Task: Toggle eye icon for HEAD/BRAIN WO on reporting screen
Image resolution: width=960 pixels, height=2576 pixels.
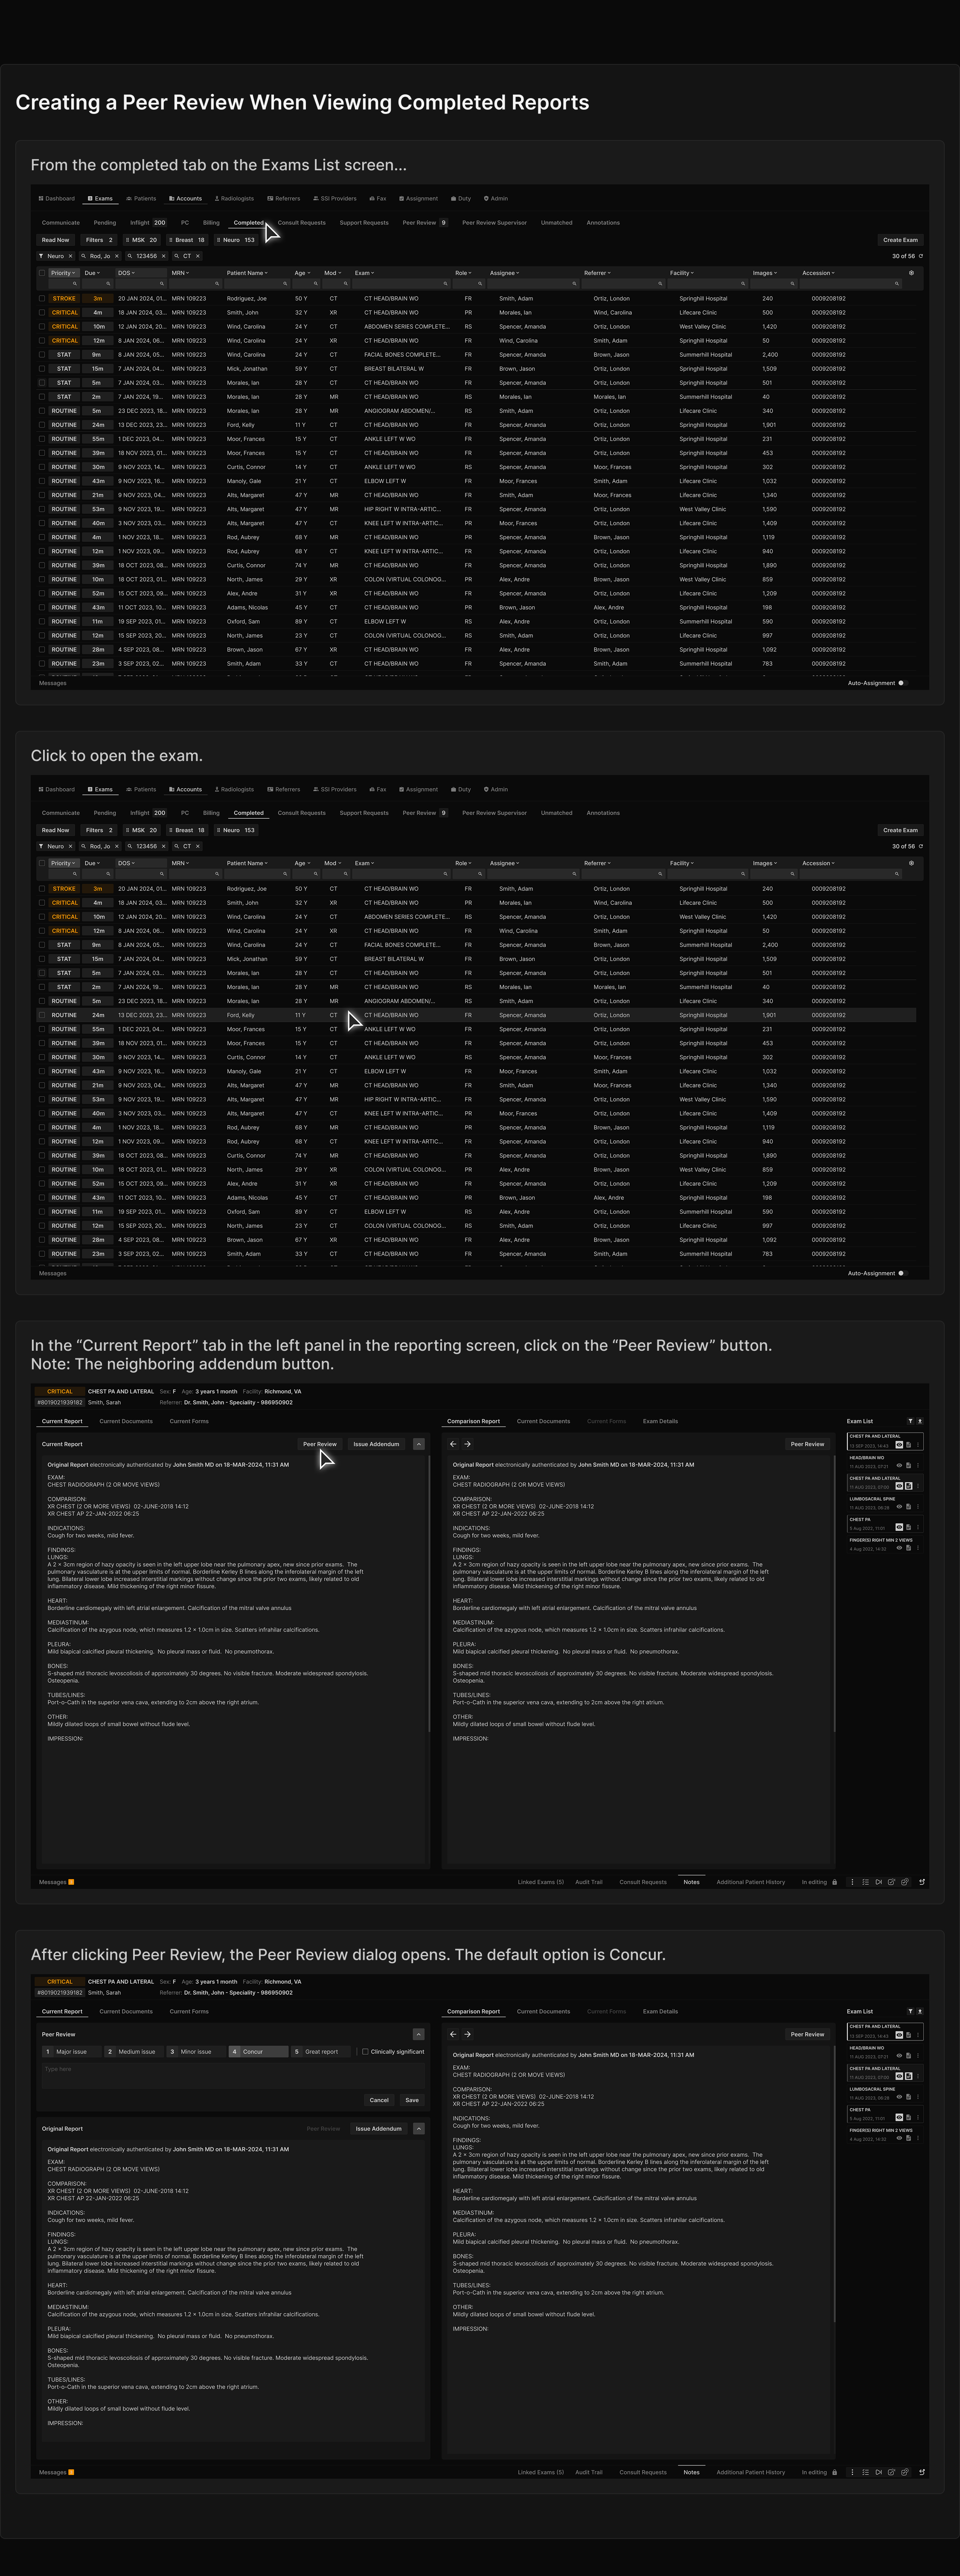Action: pos(899,1465)
